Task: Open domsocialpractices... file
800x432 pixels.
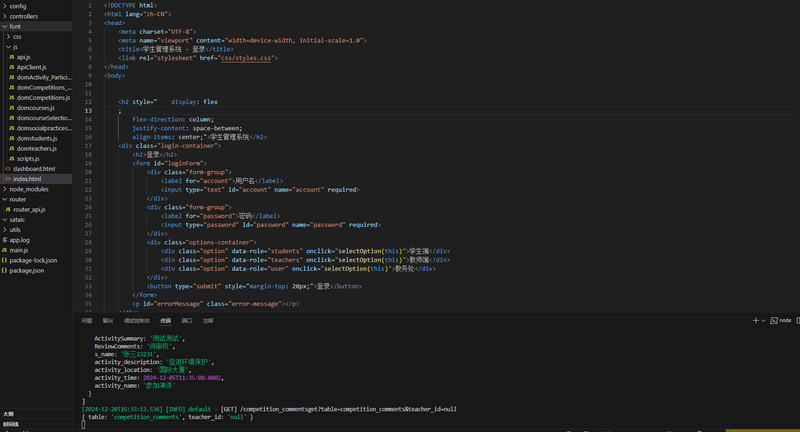Action: click(x=44, y=128)
